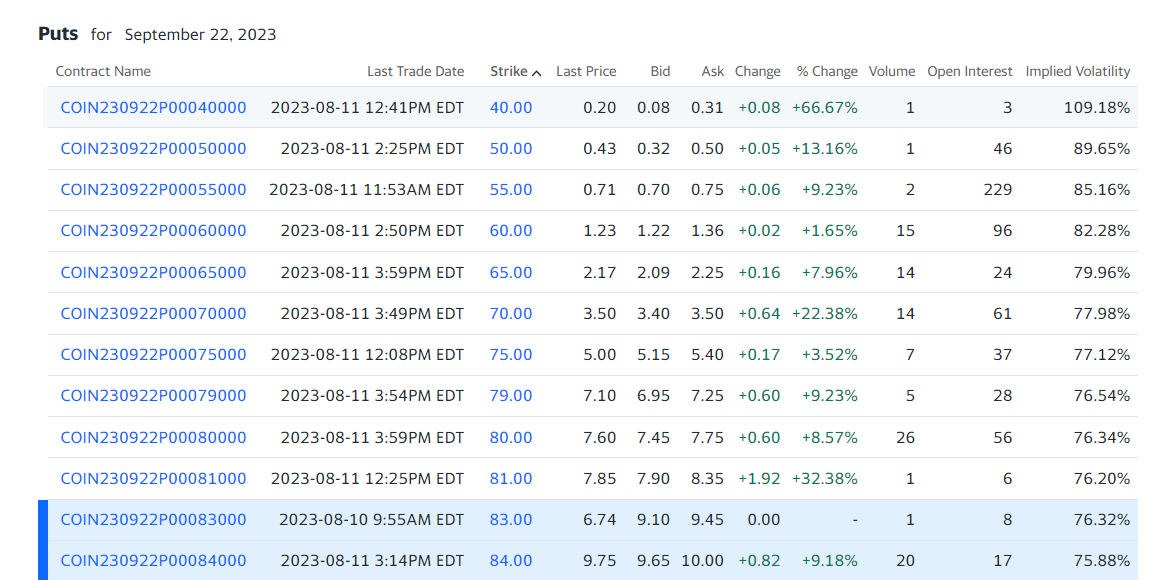Viewport: 1158px width, 580px height.
Task: Open contract COIN230922P00040000 link
Action: pos(153,107)
